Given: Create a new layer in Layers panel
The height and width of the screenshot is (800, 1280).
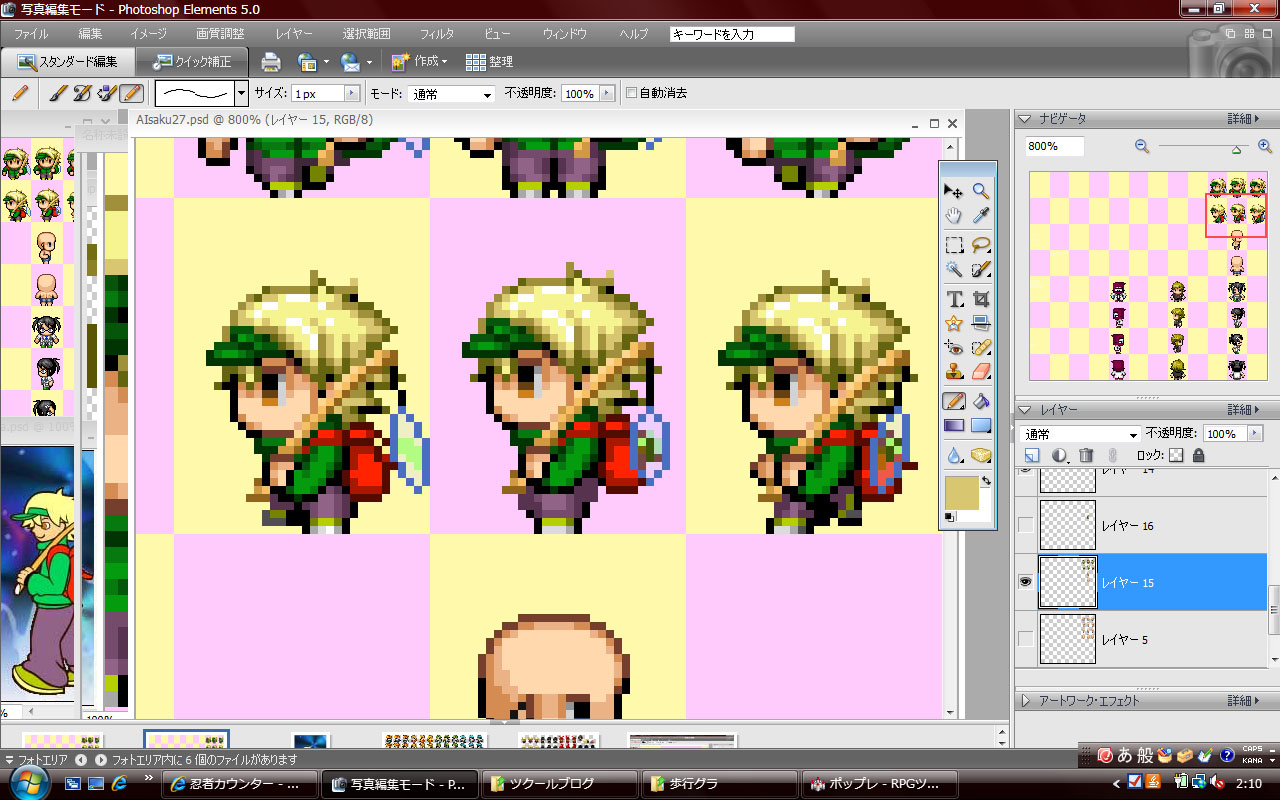Looking at the screenshot, I should [x=1032, y=456].
